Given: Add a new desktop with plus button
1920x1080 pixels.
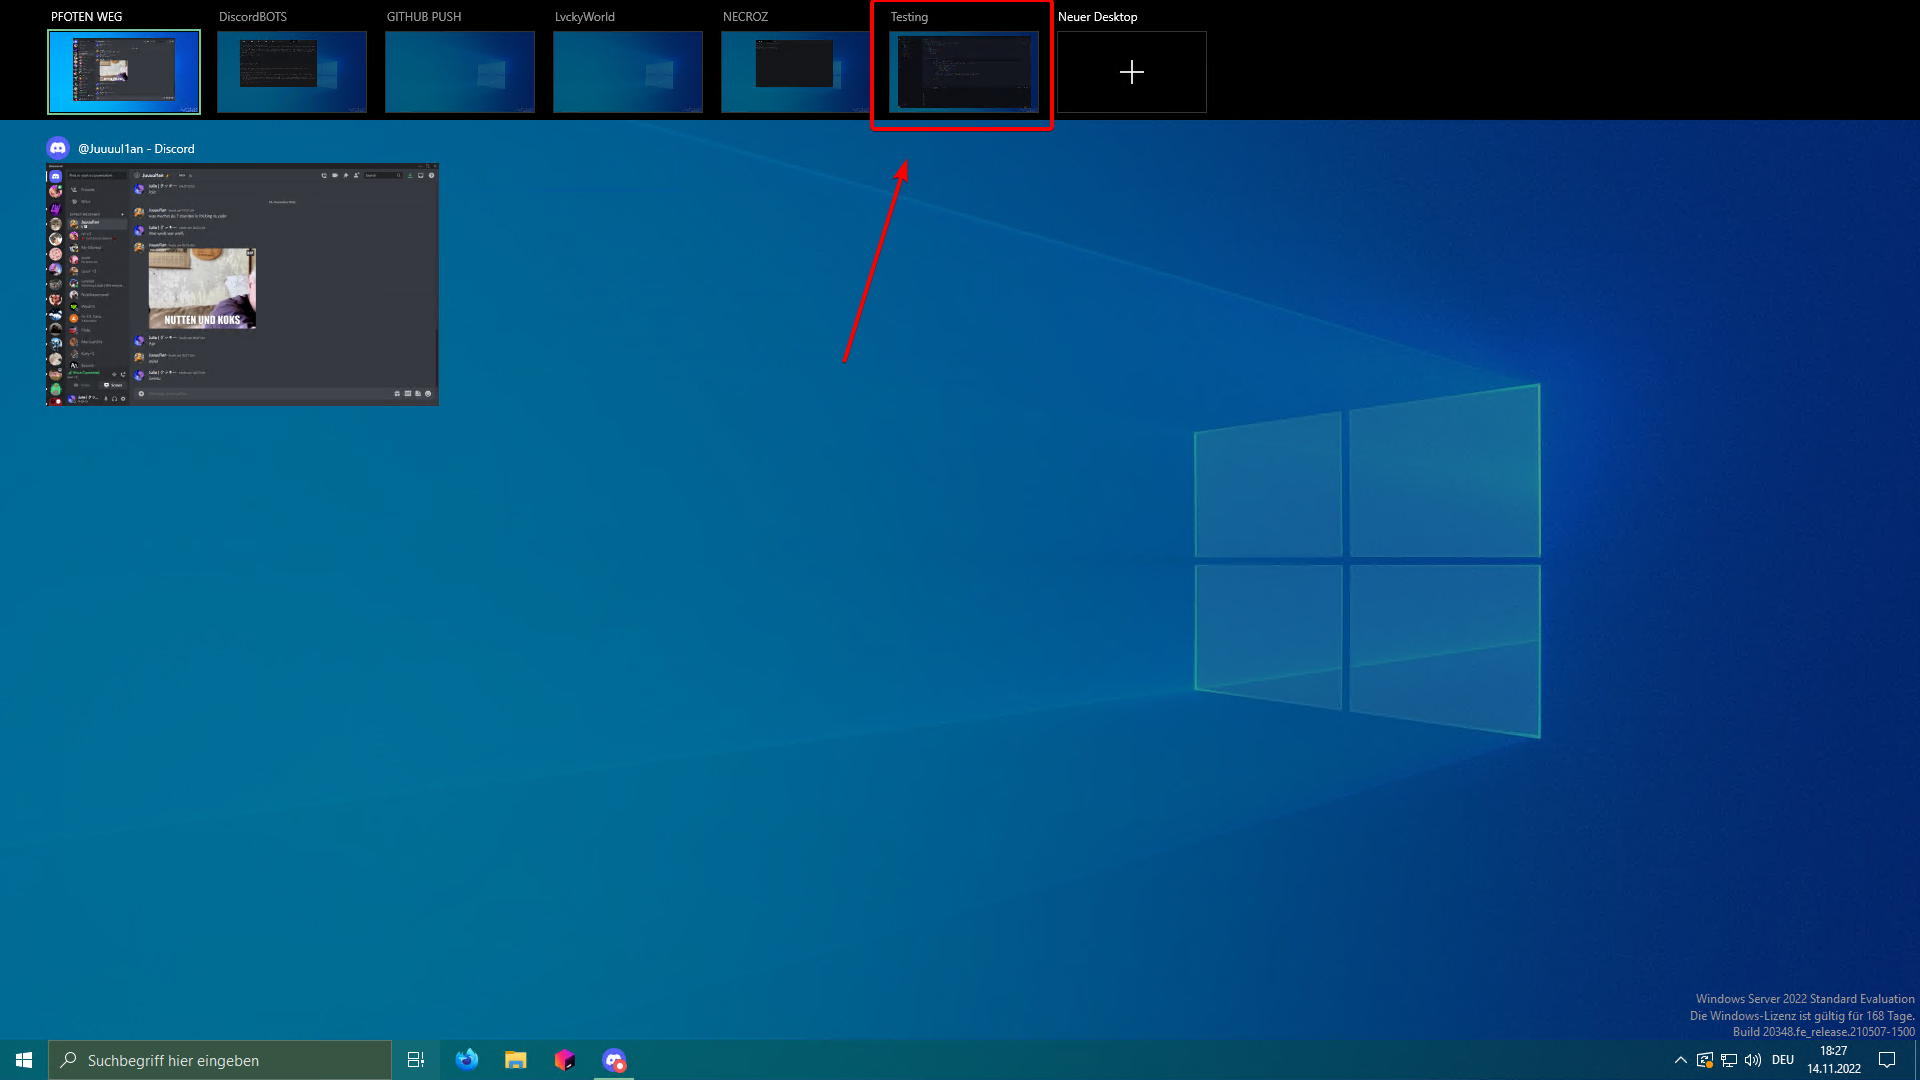Looking at the screenshot, I should [1131, 72].
